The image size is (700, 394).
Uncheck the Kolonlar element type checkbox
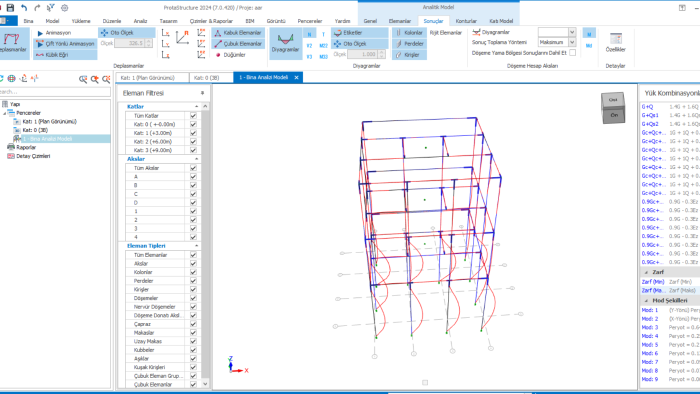(193, 272)
